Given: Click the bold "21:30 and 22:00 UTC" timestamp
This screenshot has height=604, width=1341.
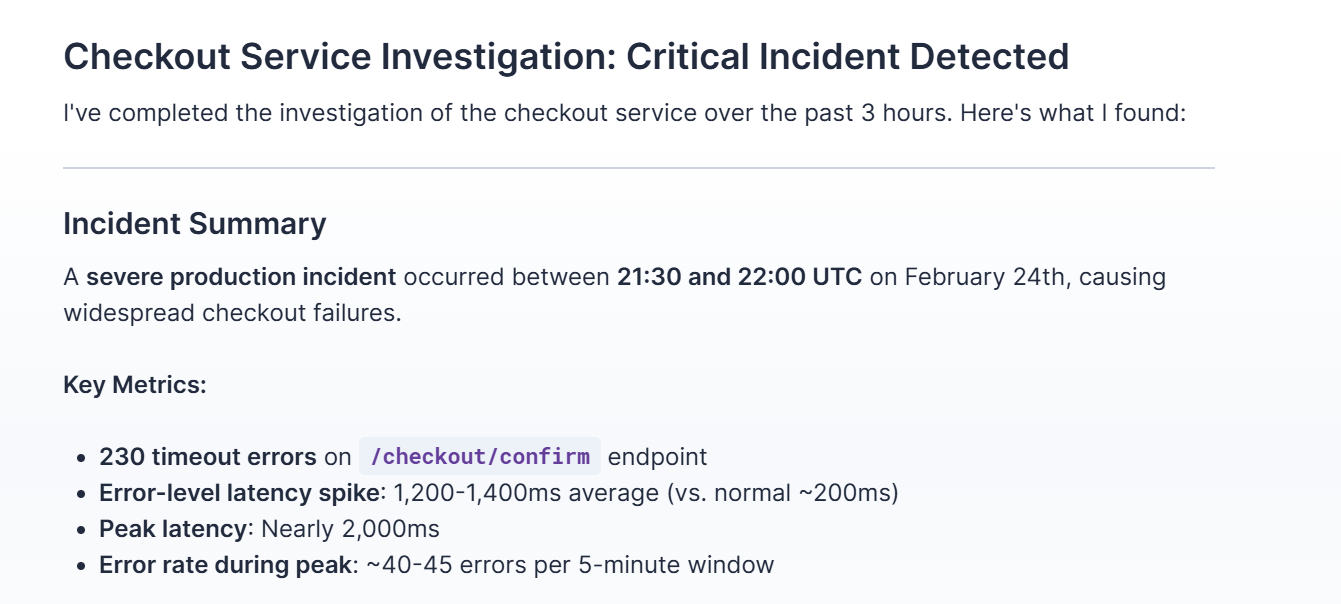Looking at the screenshot, I should 739,277.
